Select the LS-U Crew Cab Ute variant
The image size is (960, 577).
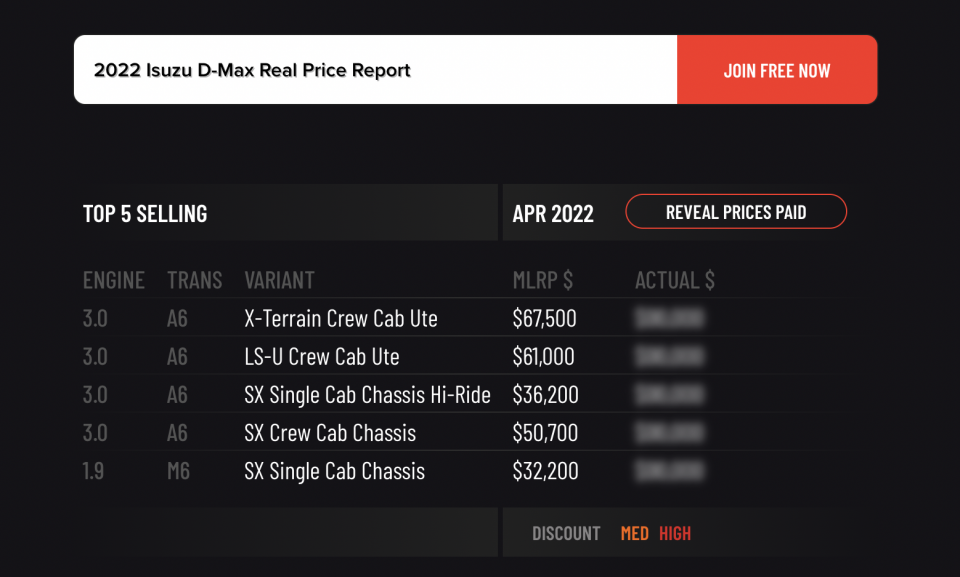322,356
